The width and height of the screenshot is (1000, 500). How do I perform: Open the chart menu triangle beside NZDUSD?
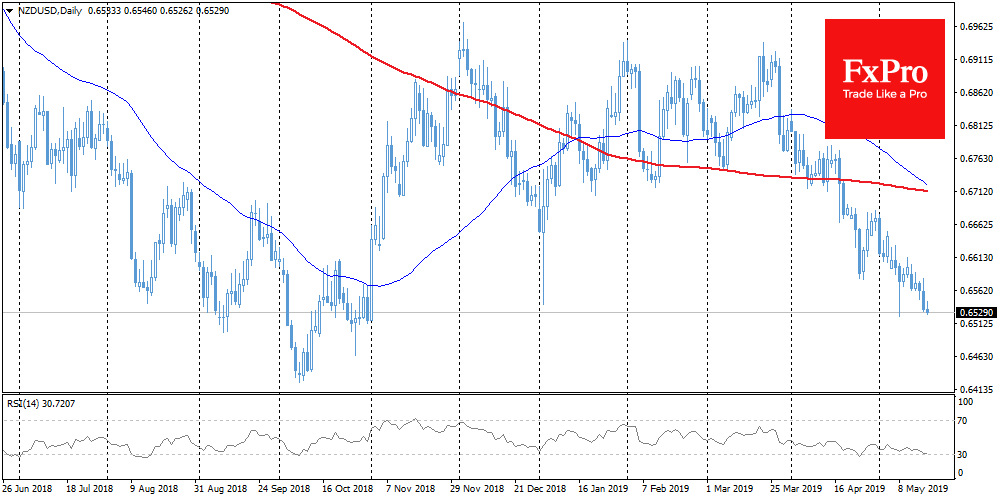[9, 8]
